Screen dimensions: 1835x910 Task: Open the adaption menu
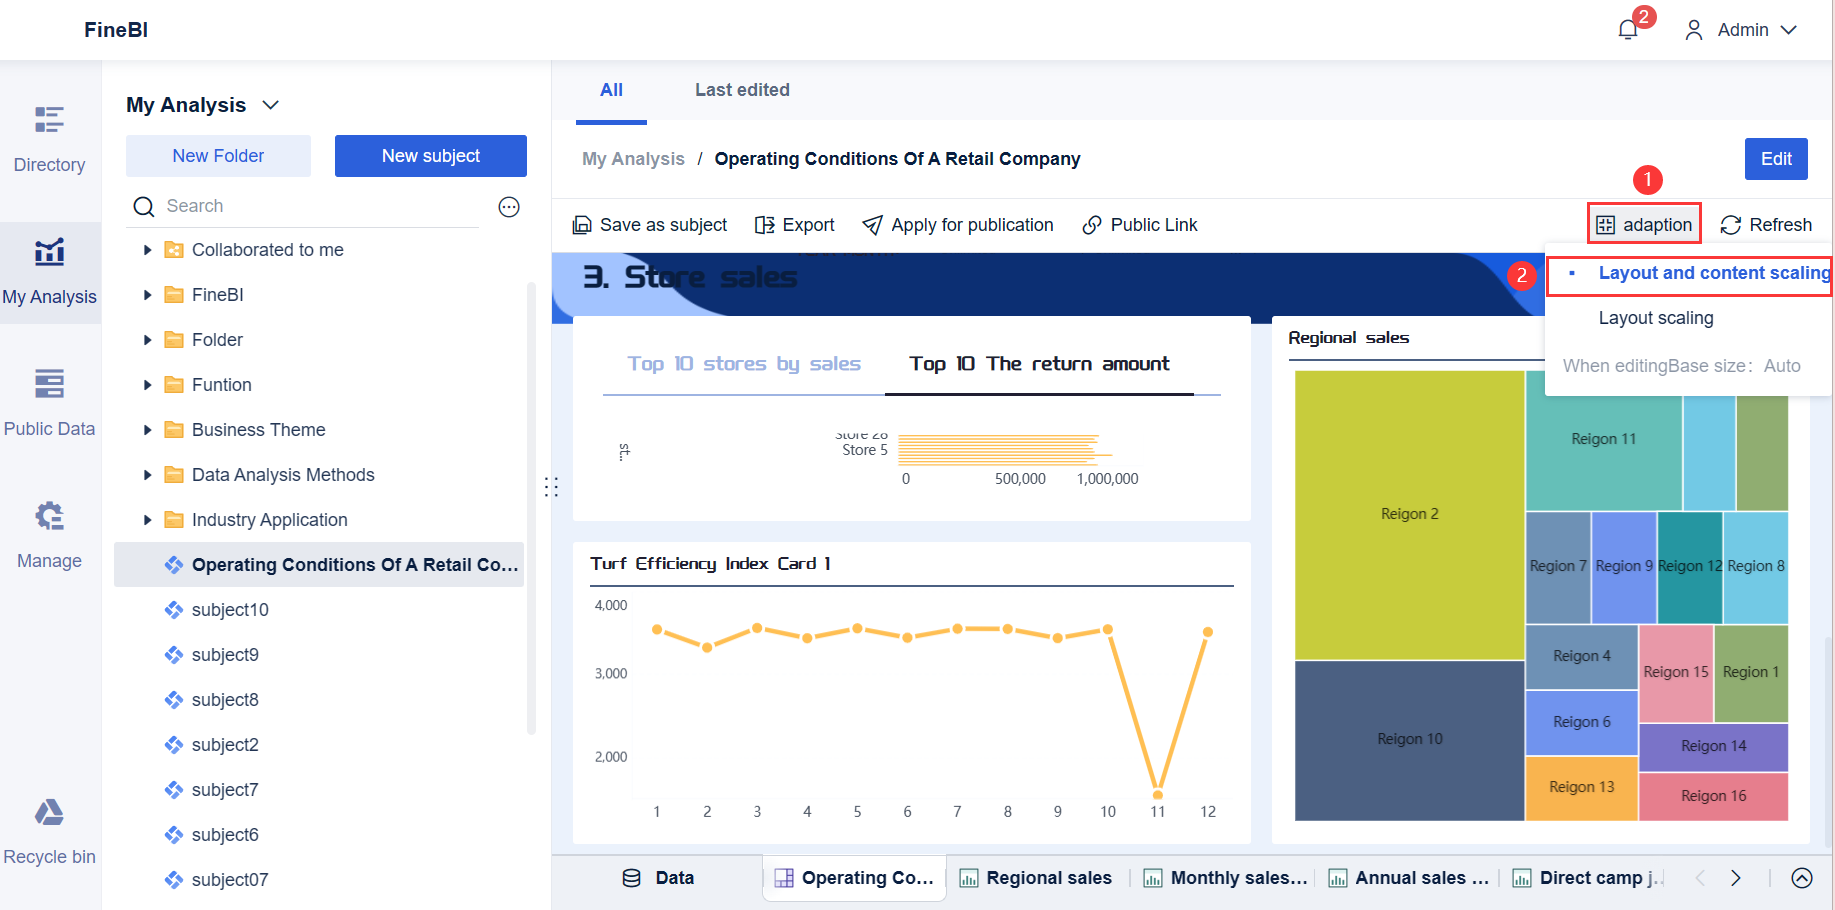[1643, 224]
